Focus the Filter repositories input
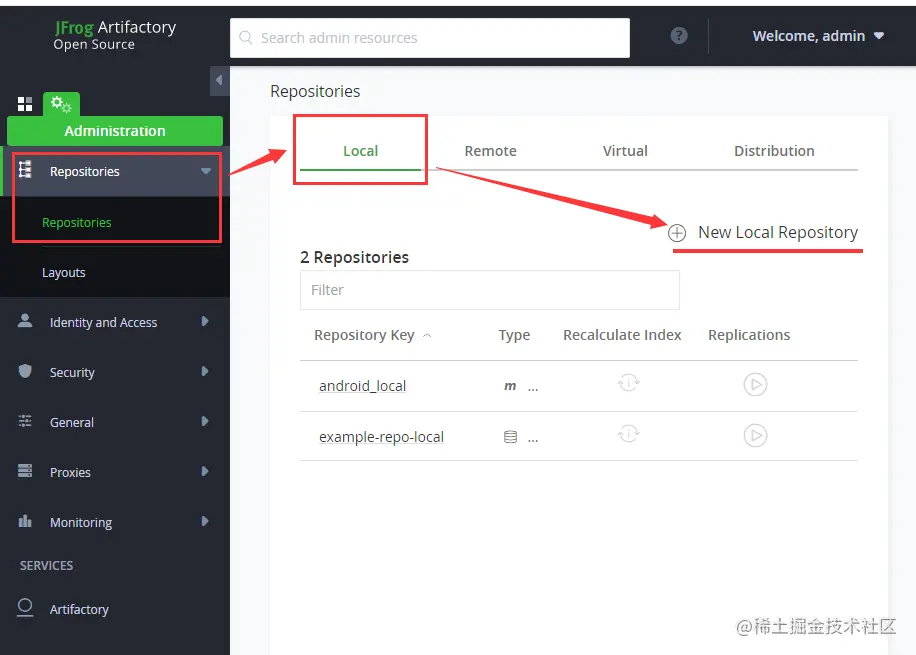 coord(490,290)
